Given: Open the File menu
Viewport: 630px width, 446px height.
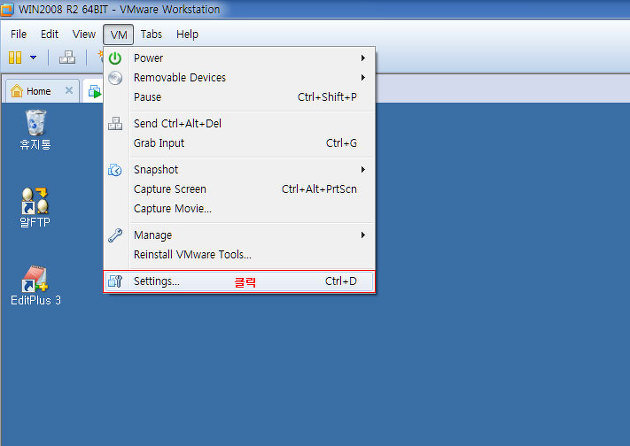Looking at the screenshot, I should pos(18,34).
